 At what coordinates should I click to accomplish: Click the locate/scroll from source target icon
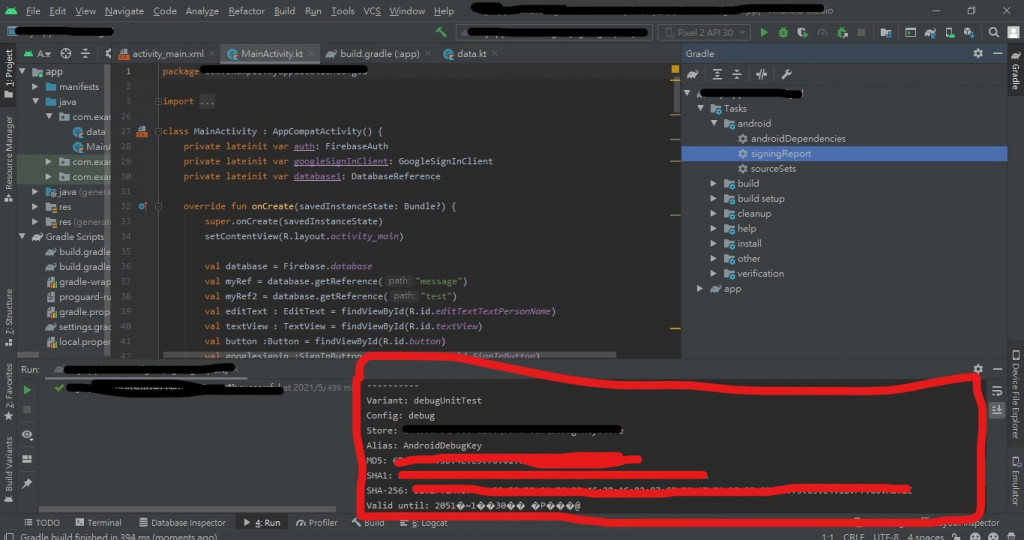tap(66, 54)
